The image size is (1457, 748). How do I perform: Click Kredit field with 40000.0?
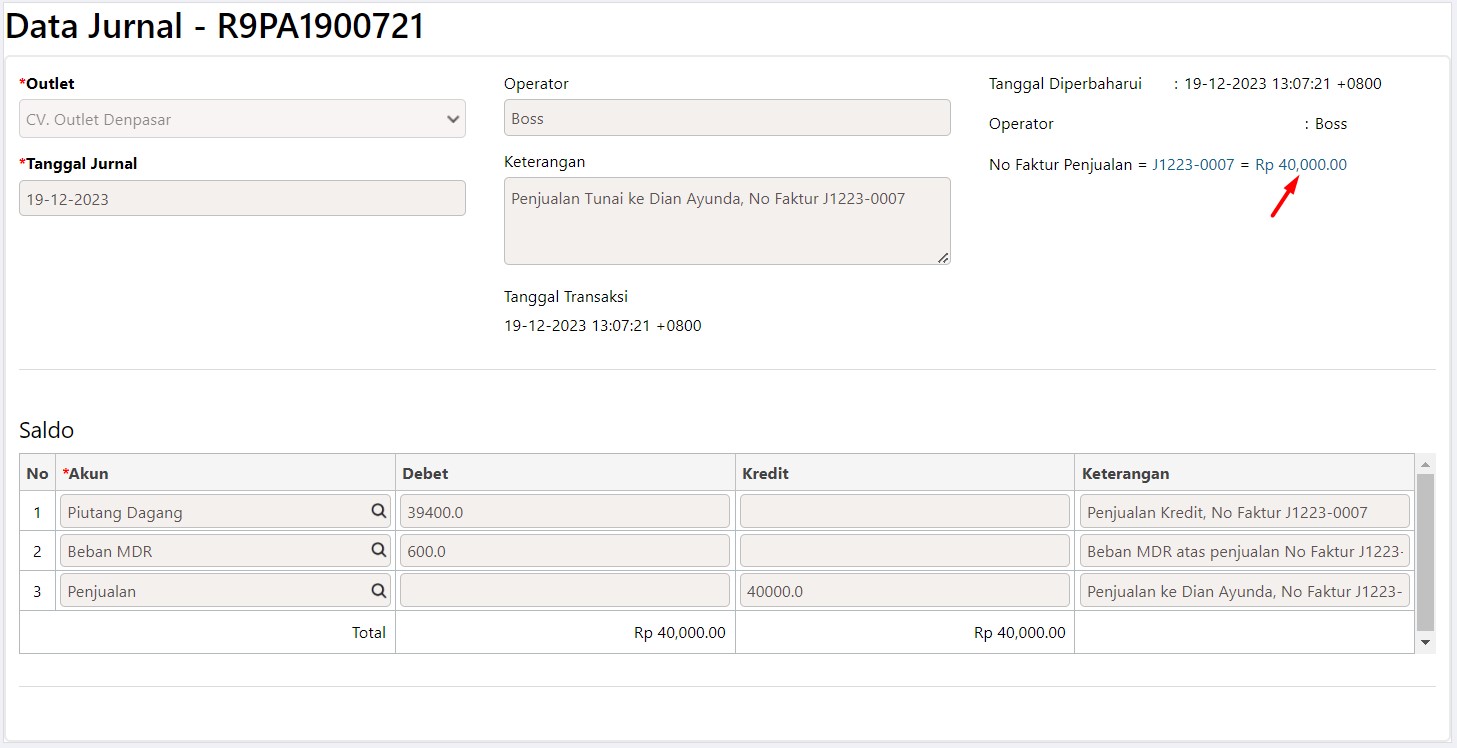904,591
